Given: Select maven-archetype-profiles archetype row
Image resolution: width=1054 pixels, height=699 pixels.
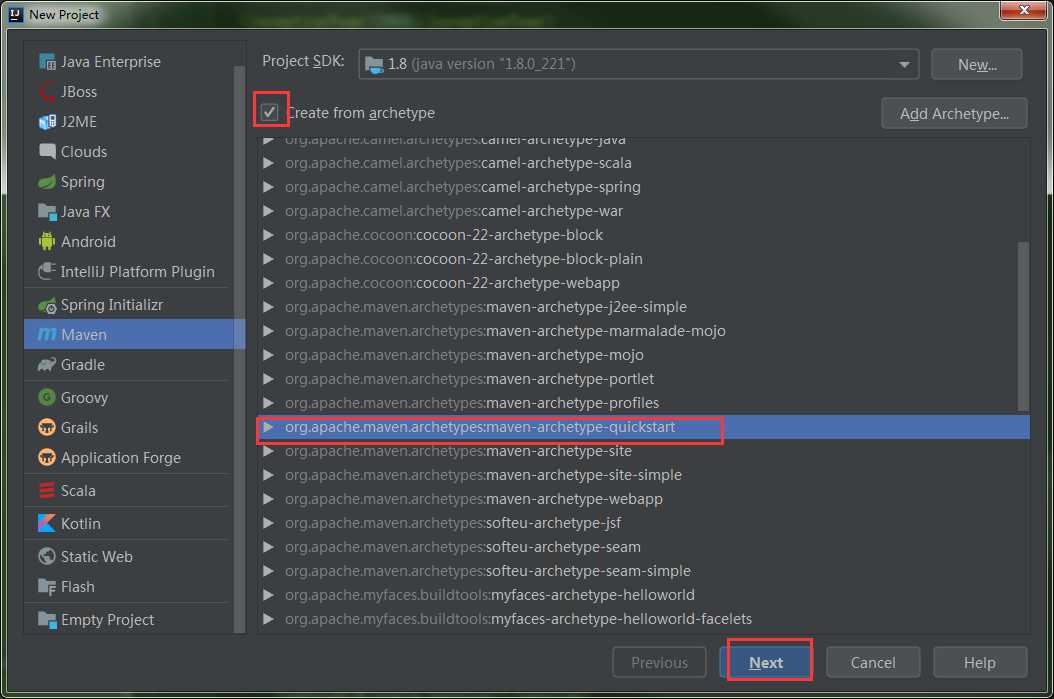Looking at the screenshot, I should click(x=643, y=403).
